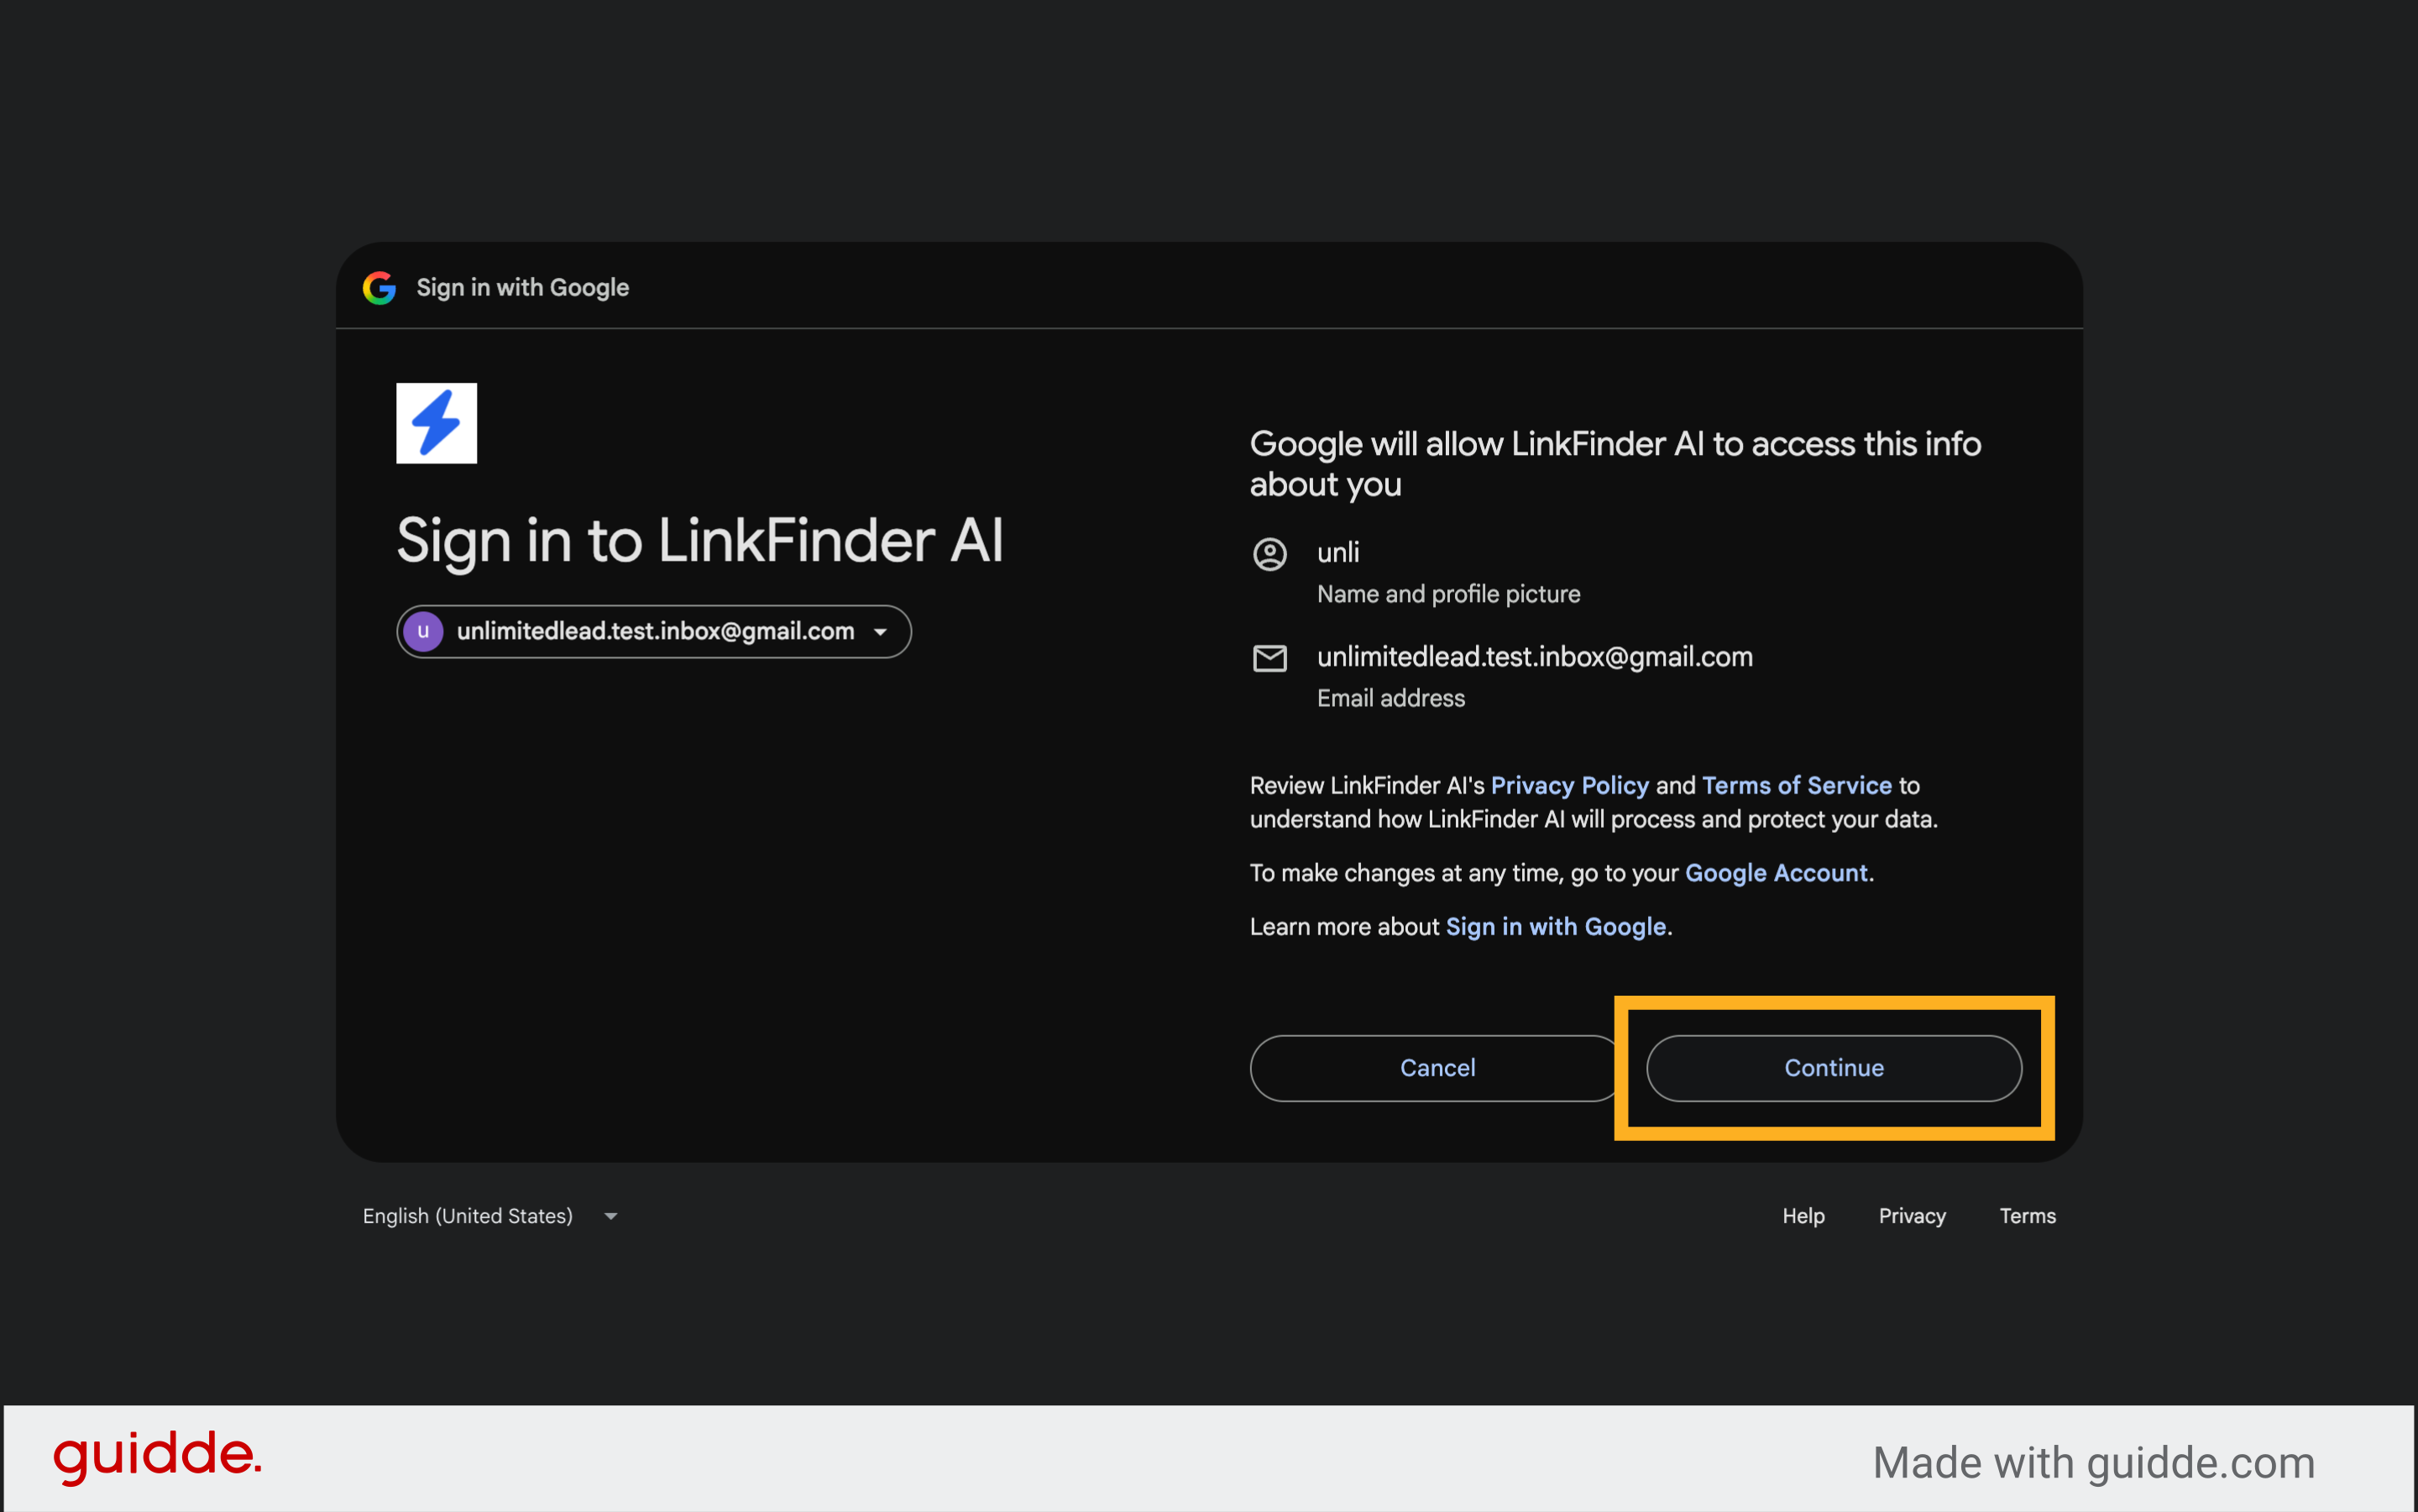Open the Sign in with Google link
The width and height of the screenshot is (2418, 1512).
tap(1556, 927)
